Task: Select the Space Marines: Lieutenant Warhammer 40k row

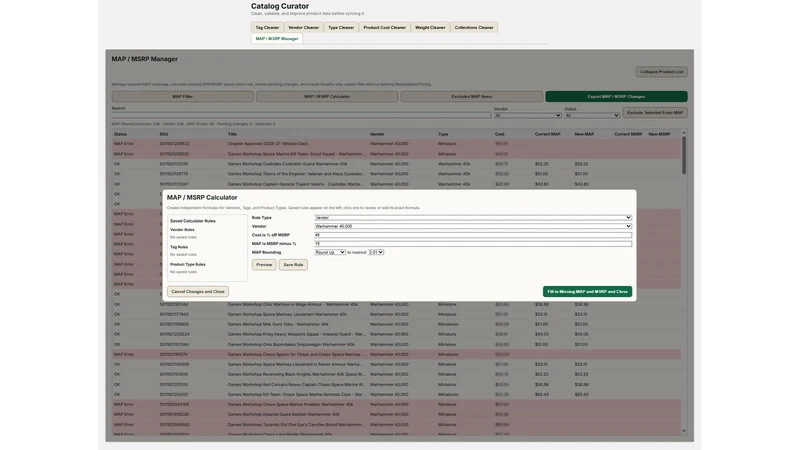Action: click(396, 314)
